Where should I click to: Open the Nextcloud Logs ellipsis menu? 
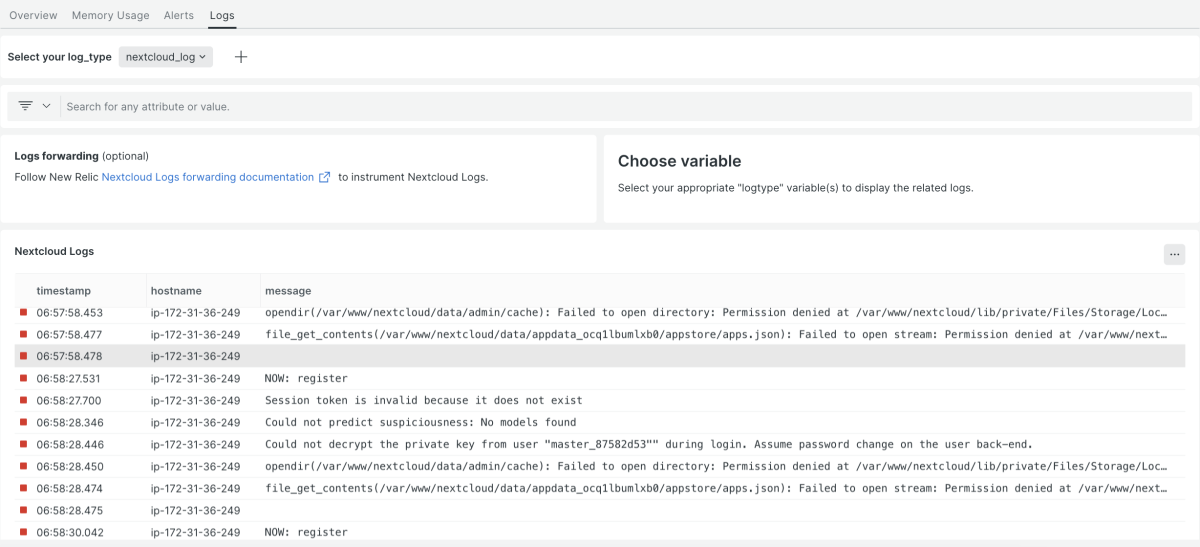tap(1174, 254)
